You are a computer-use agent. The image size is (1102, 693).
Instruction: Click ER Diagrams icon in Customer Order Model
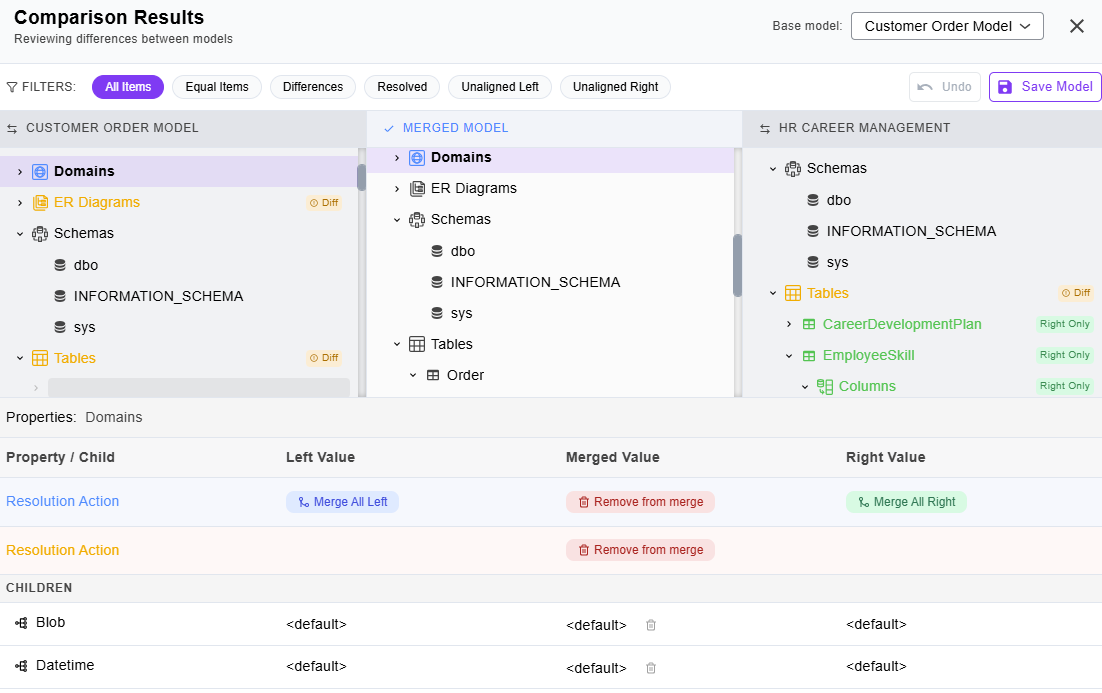click(x=40, y=202)
